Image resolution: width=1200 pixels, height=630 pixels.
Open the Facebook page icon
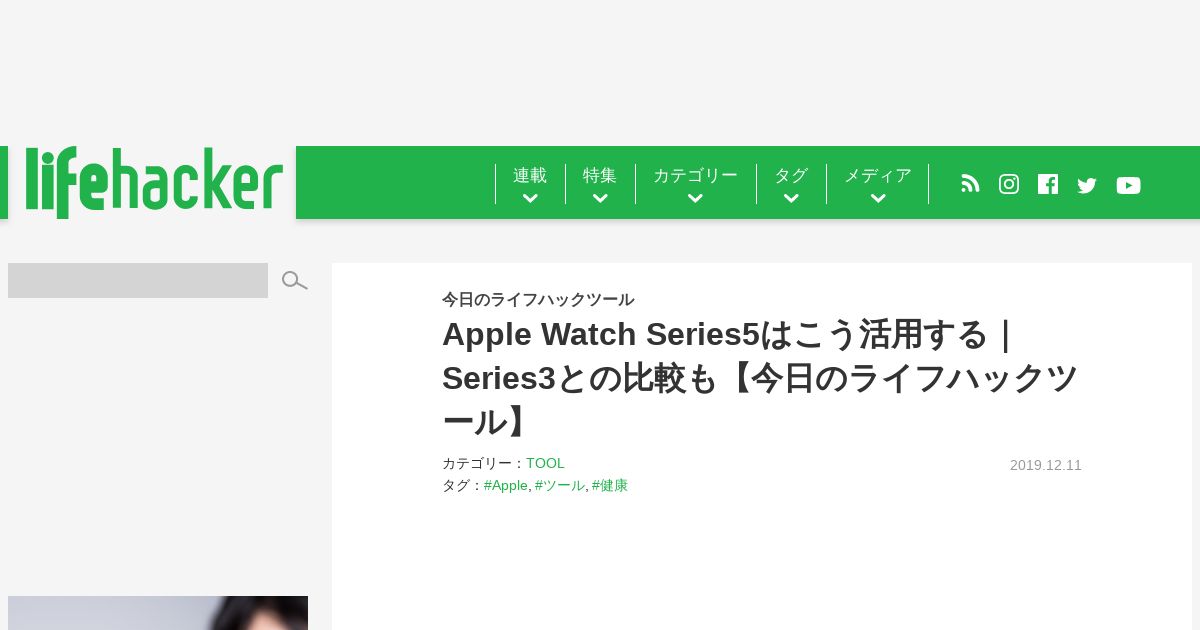pos(1048,184)
